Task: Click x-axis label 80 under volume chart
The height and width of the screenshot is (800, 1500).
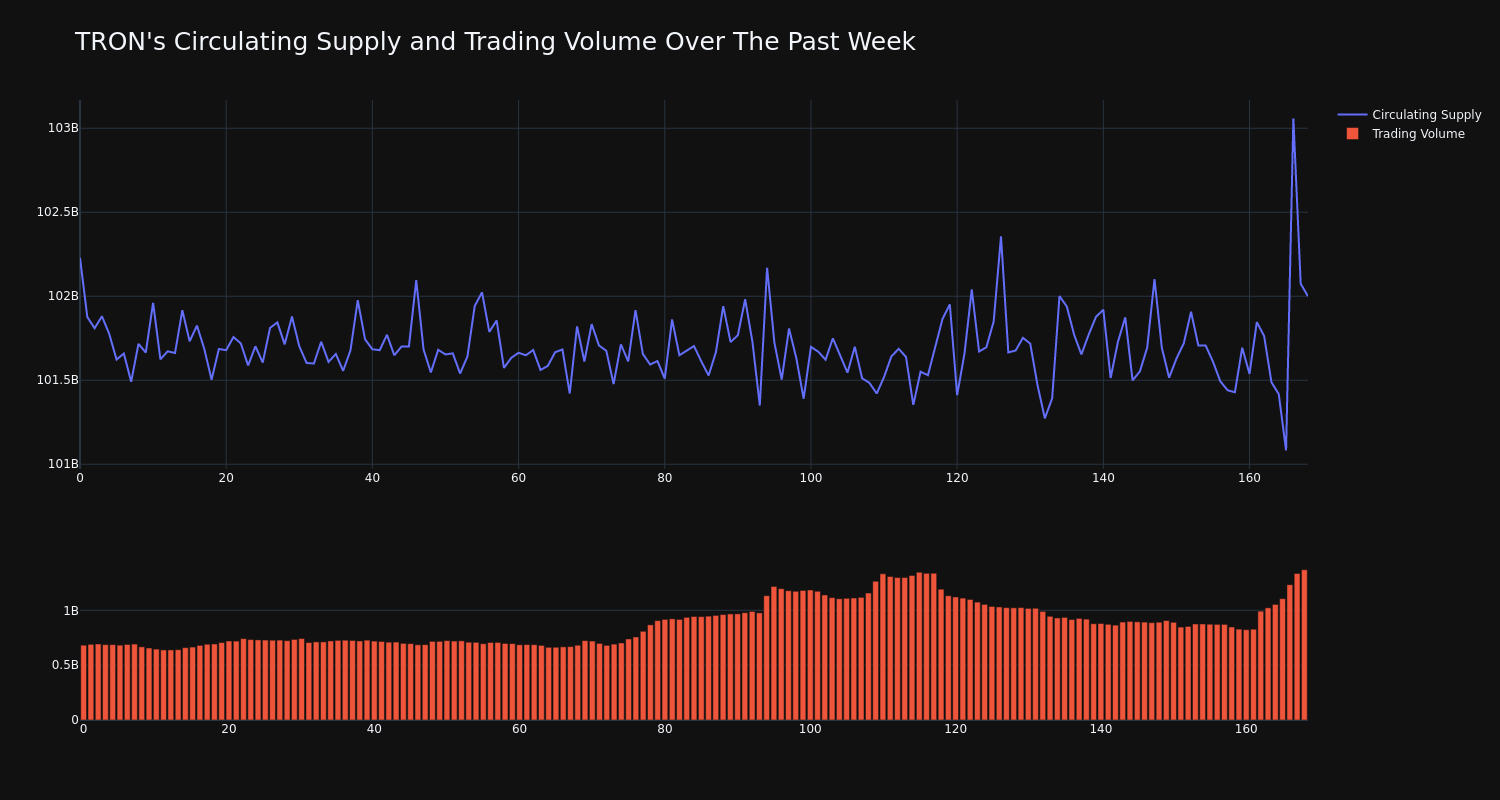Action: click(x=665, y=729)
